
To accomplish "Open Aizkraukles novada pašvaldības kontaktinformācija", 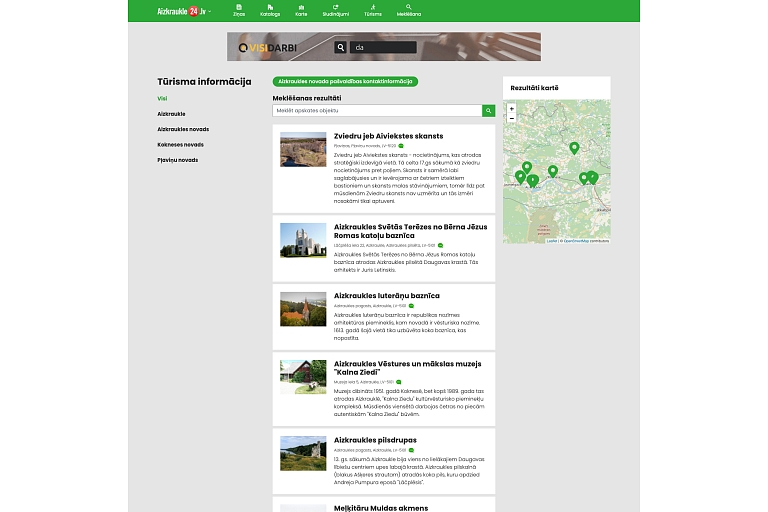I will tap(345, 81).
